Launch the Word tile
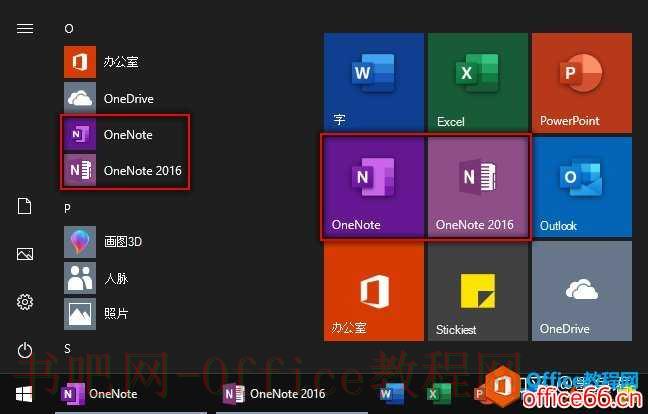Viewport: 648px width, 414px height. coord(374,83)
